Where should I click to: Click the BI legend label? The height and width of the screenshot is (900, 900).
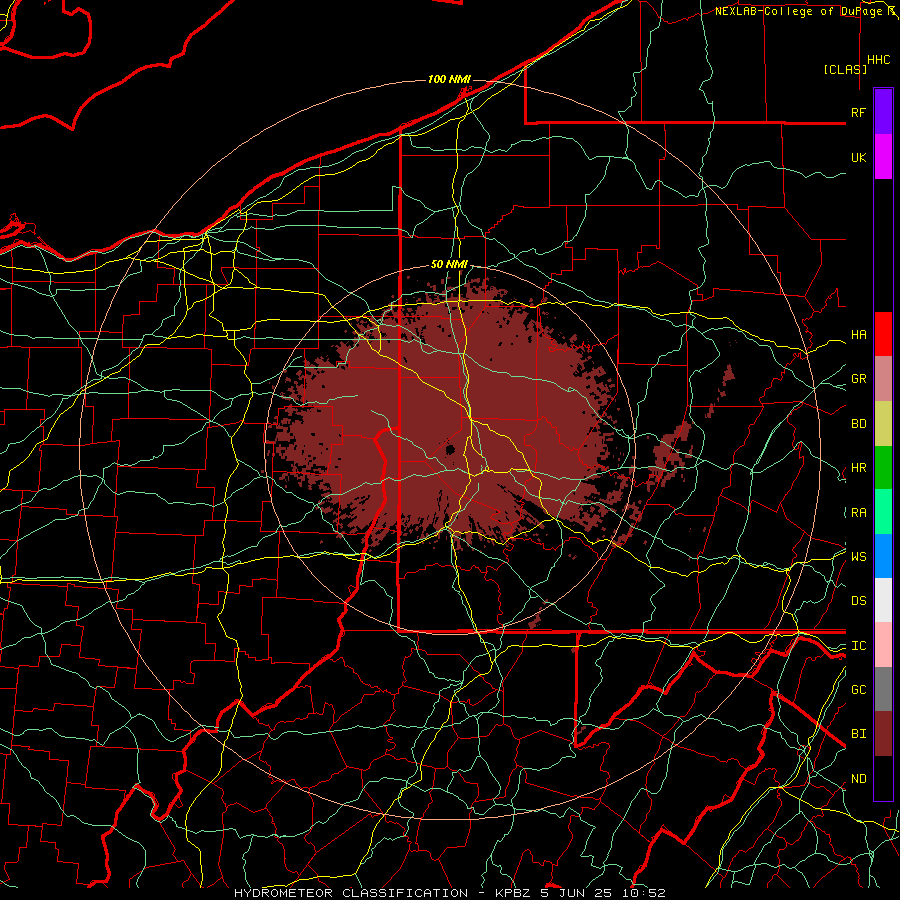point(858,734)
